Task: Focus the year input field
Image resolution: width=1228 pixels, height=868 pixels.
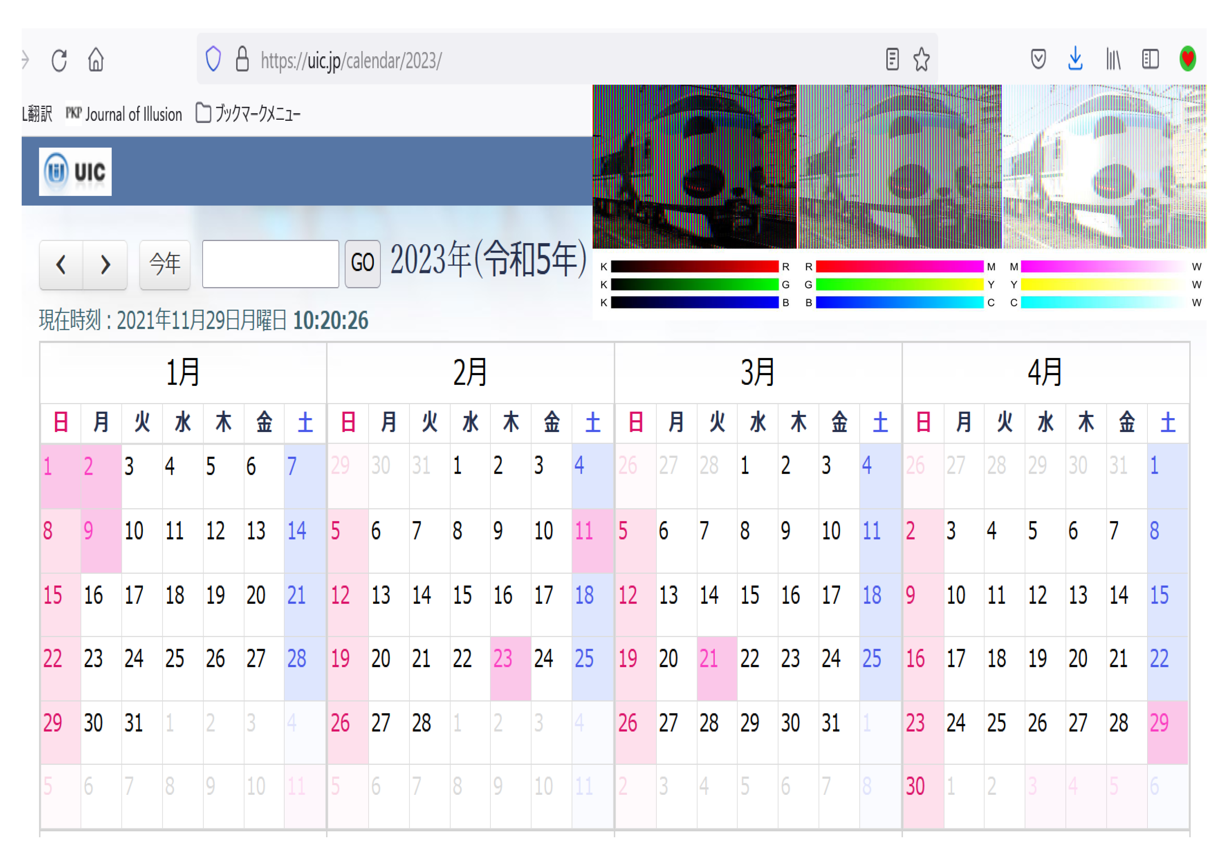Action: click(270, 263)
